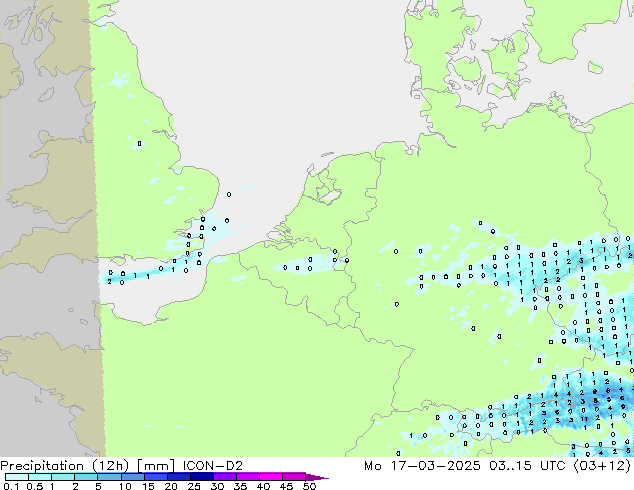
Task: Click the legend label "25"
Action: pyautogui.click(x=194, y=486)
